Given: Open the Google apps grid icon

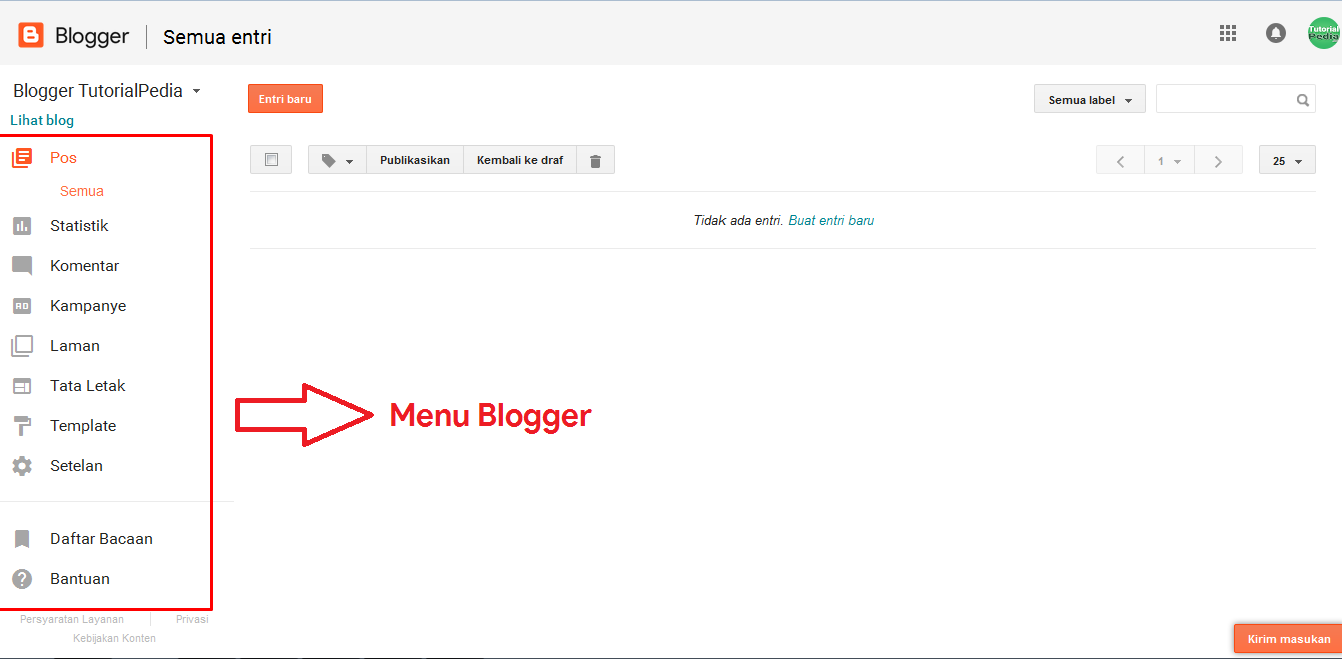Looking at the screenshot, I should pos(1228,33).
